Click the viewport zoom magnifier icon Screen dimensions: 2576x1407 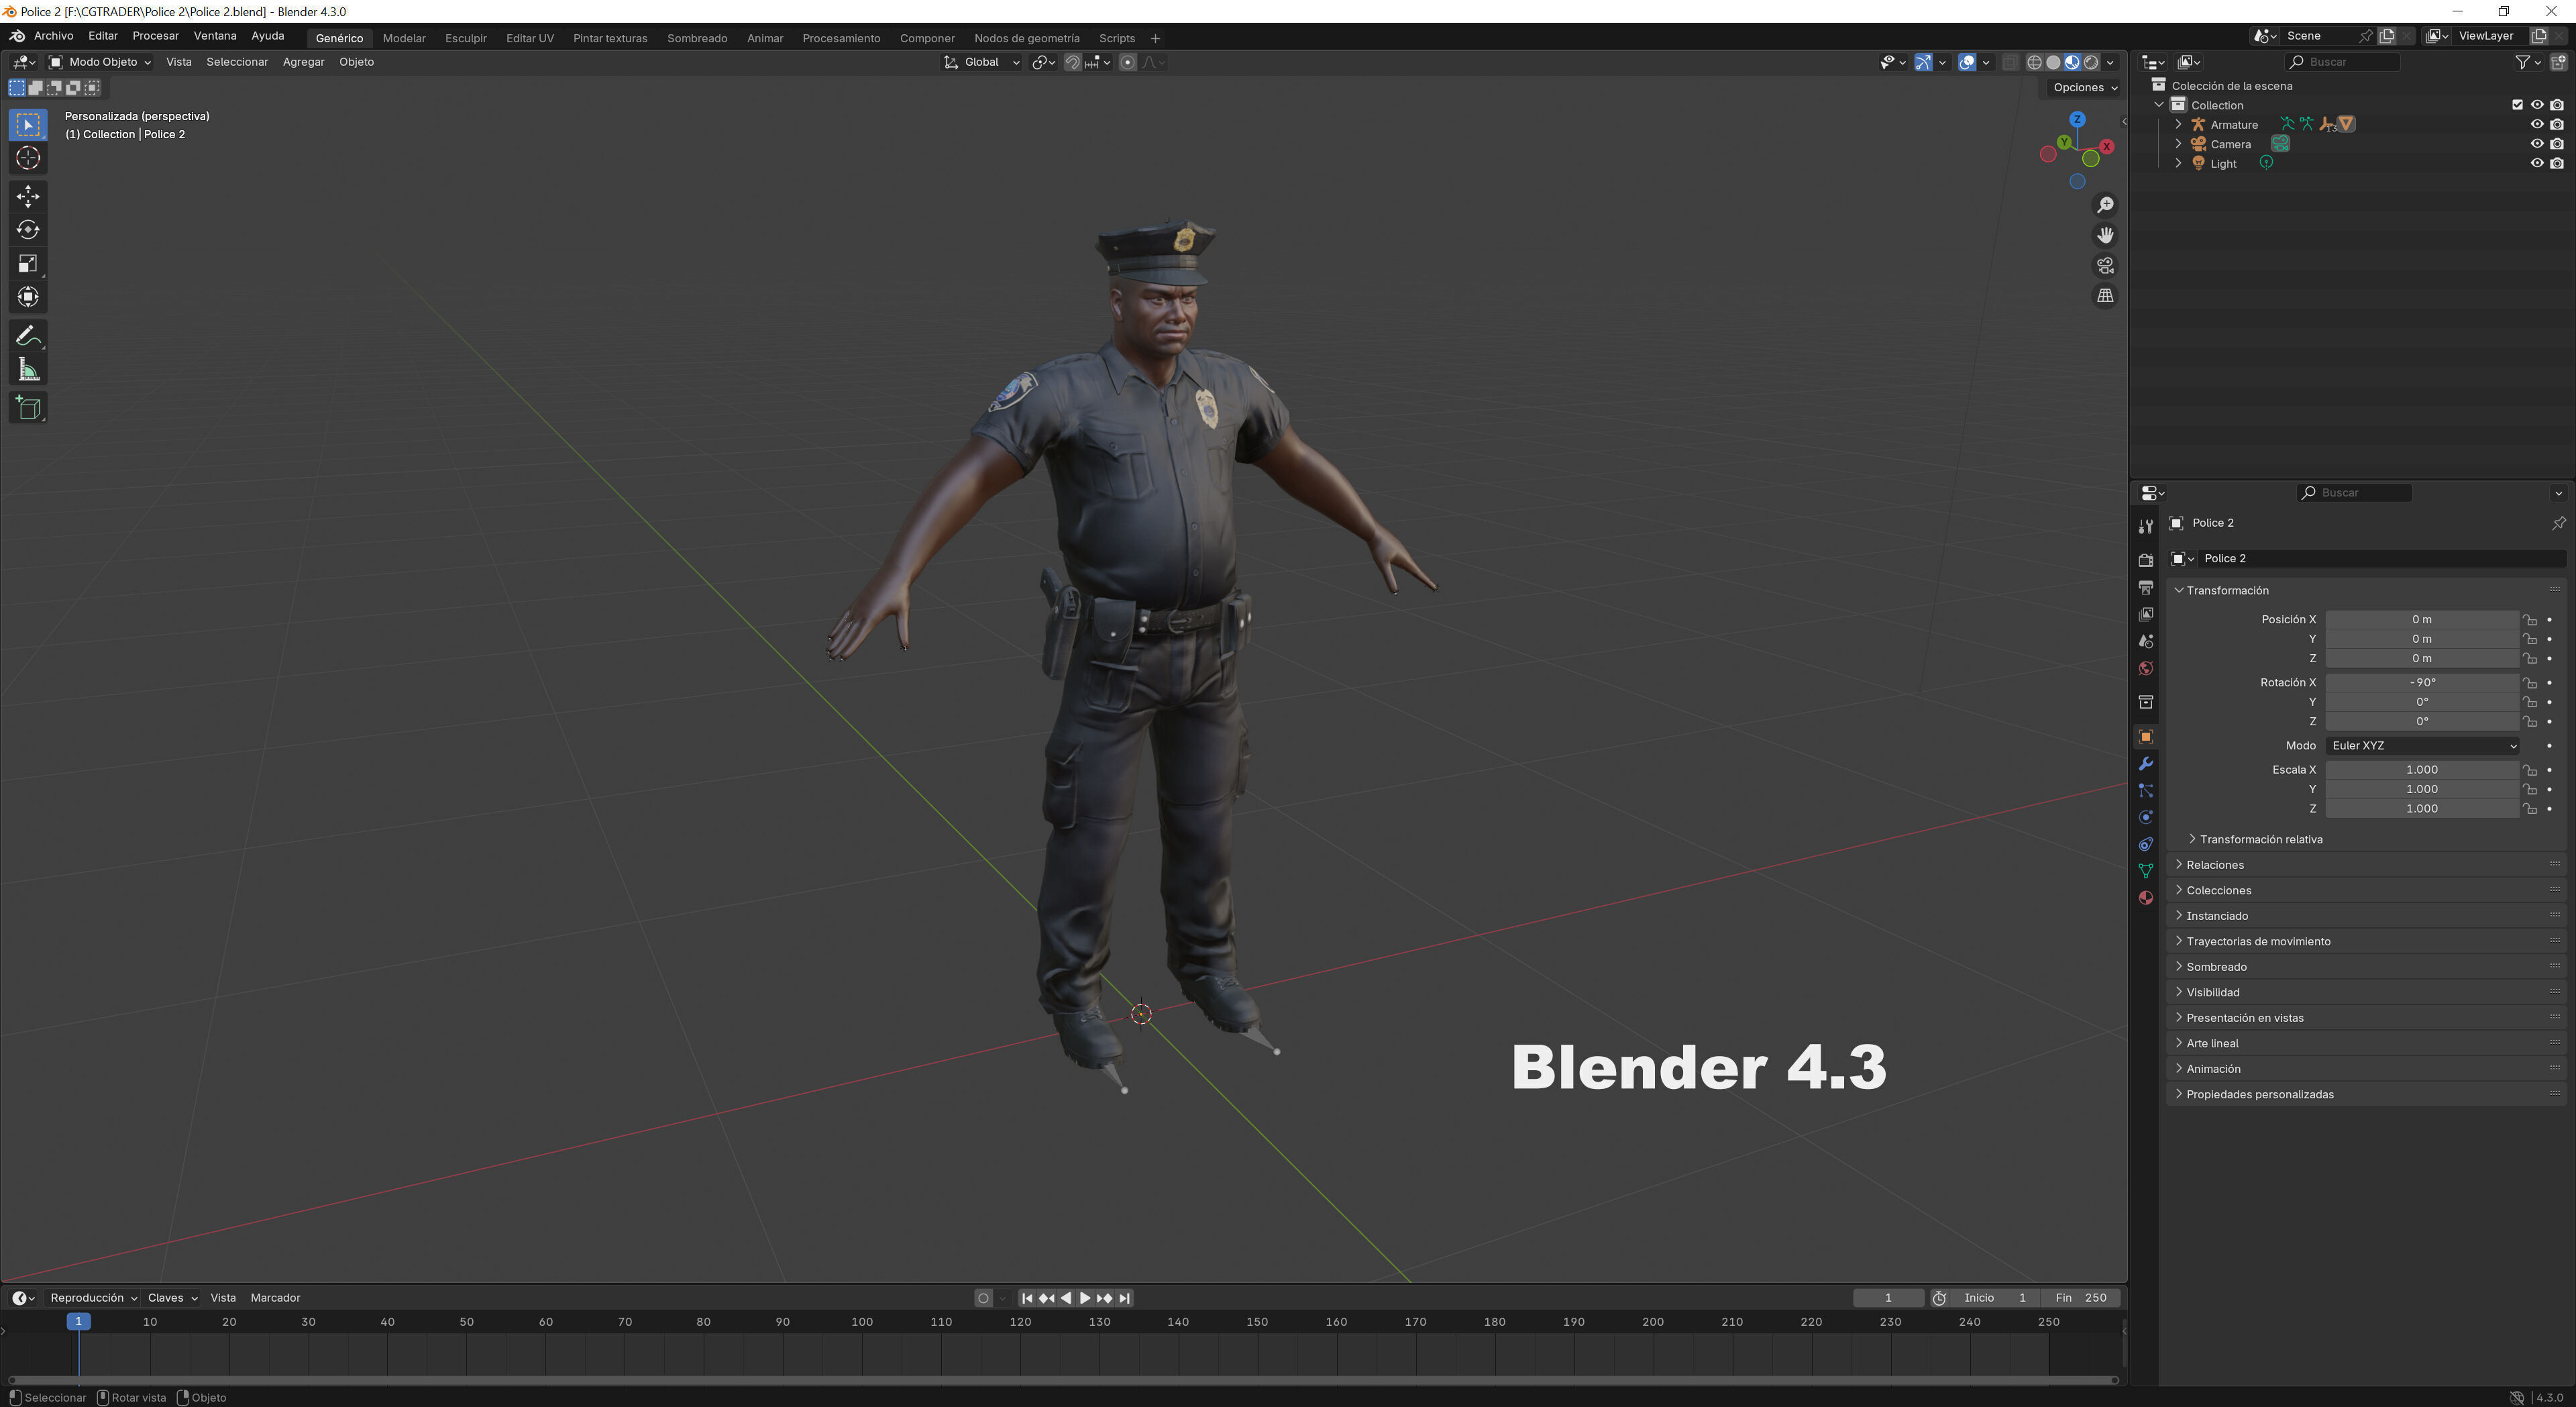coord(2105,205)
